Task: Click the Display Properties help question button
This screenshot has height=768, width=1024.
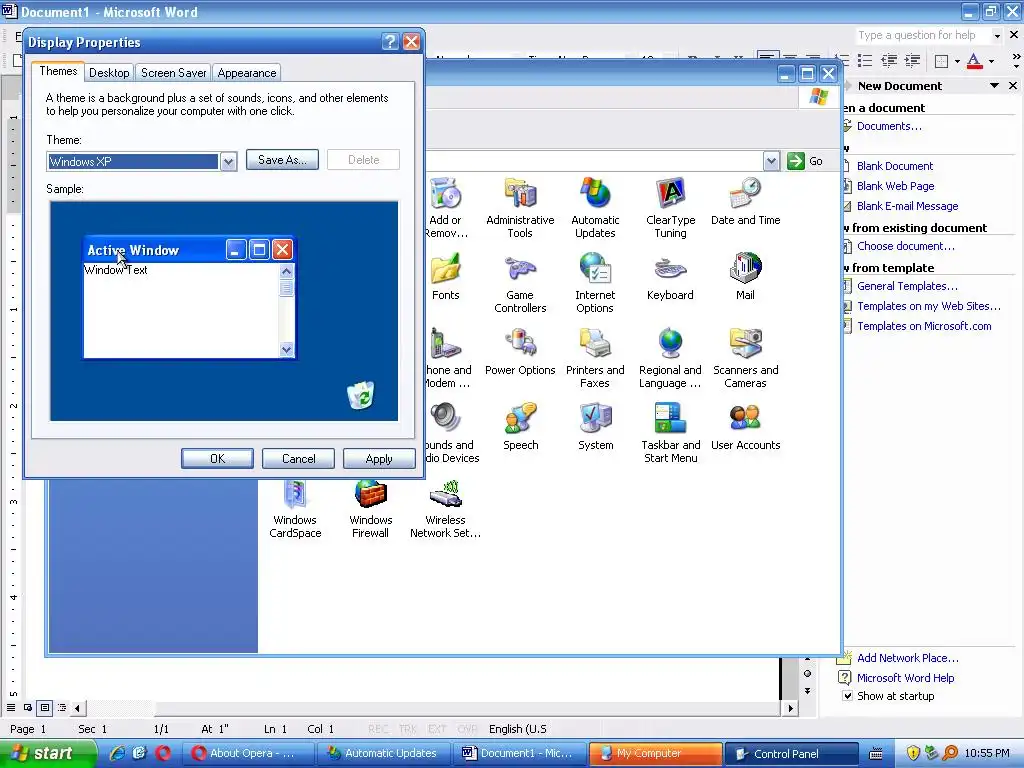Action: (x=390, y=42)
